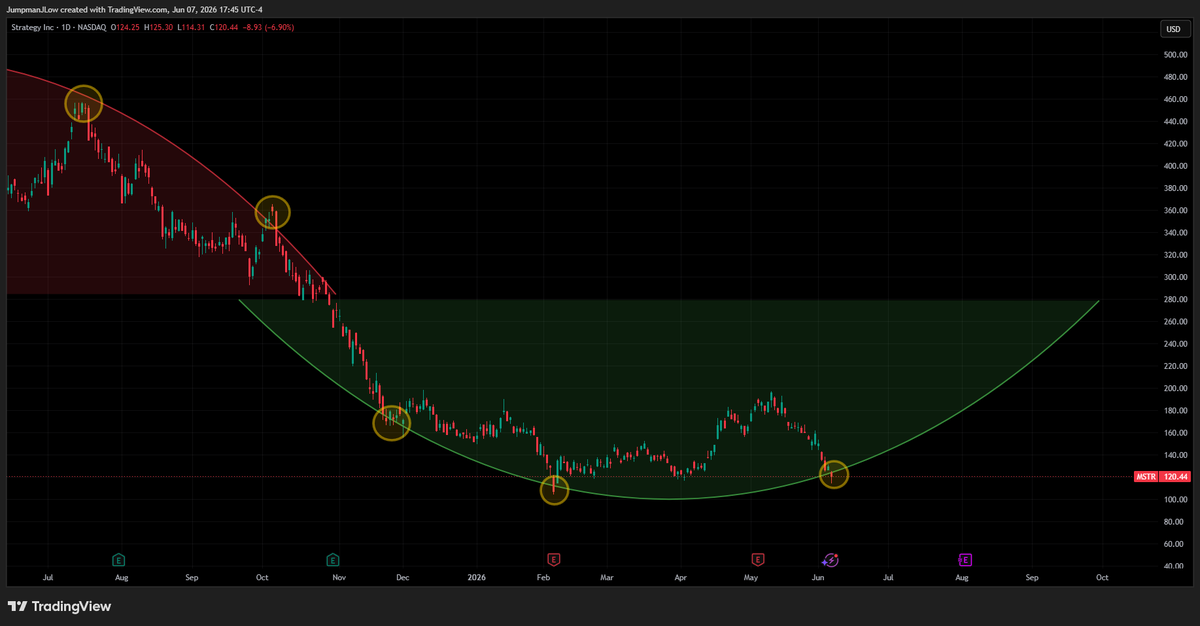Screen dimensions: 1200x626
Task: Click the 500.00 price axis label
Action: [1175, 54]
